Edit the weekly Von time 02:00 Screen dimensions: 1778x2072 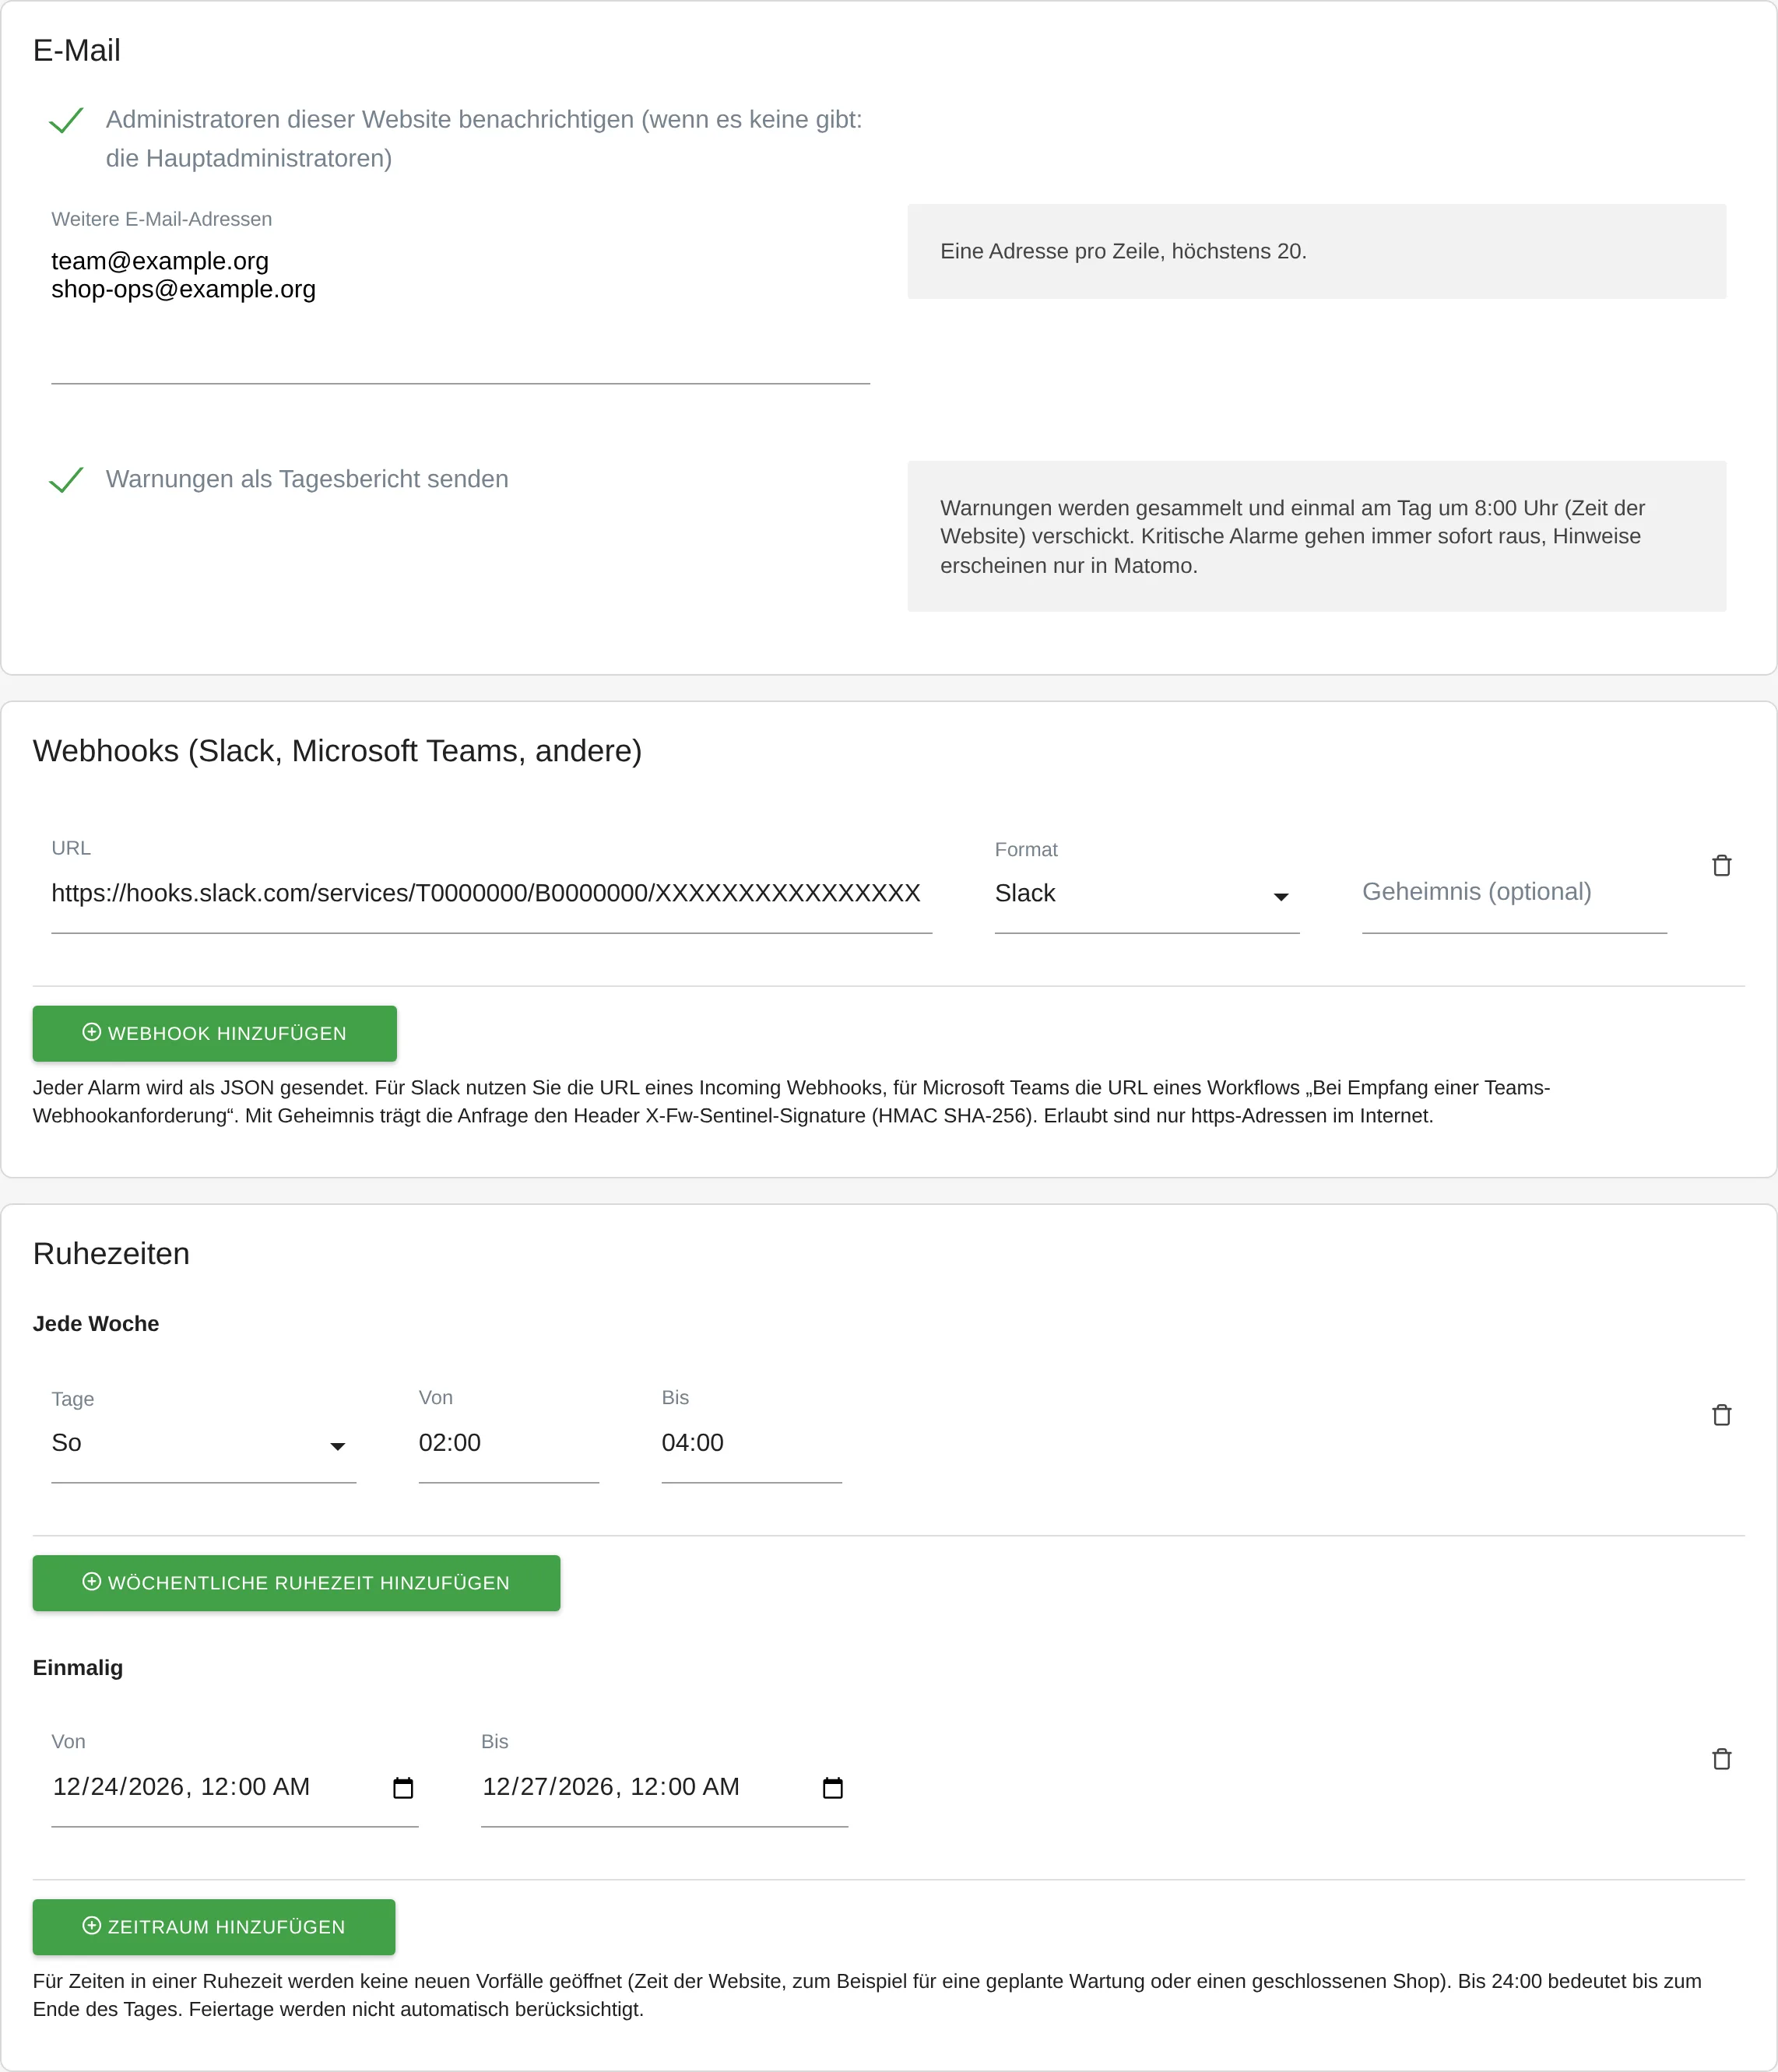coord(508,1443)
